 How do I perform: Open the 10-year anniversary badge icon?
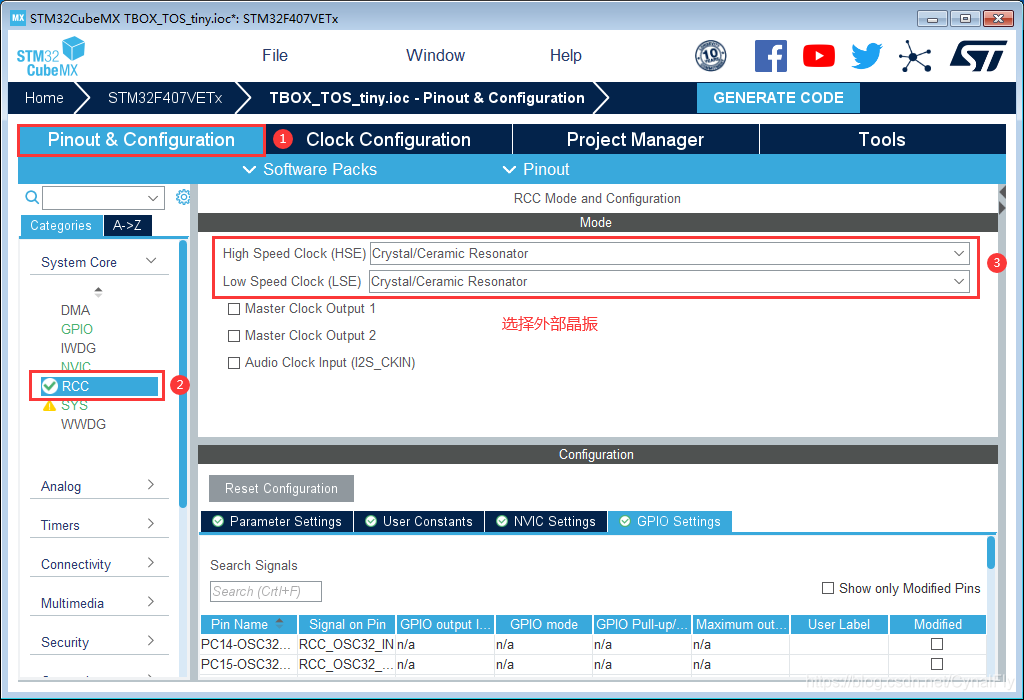[x=711, y=56]
